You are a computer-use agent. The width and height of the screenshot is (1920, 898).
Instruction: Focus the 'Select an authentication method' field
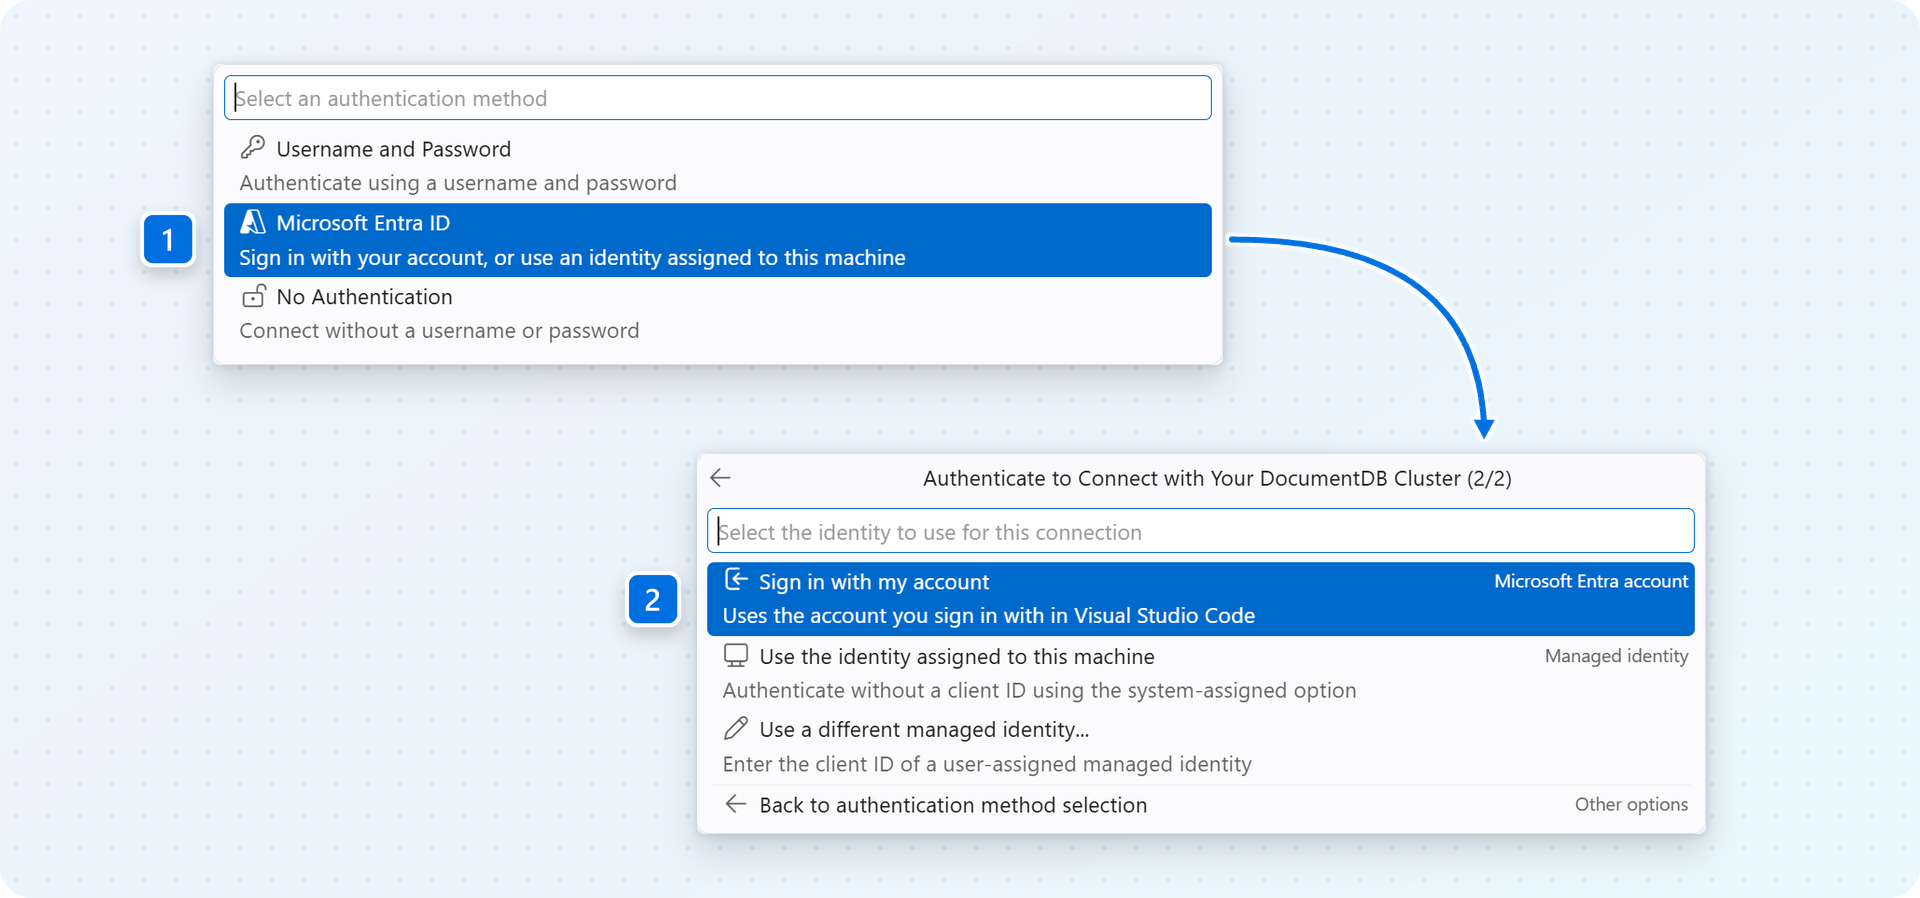point(717,98)
